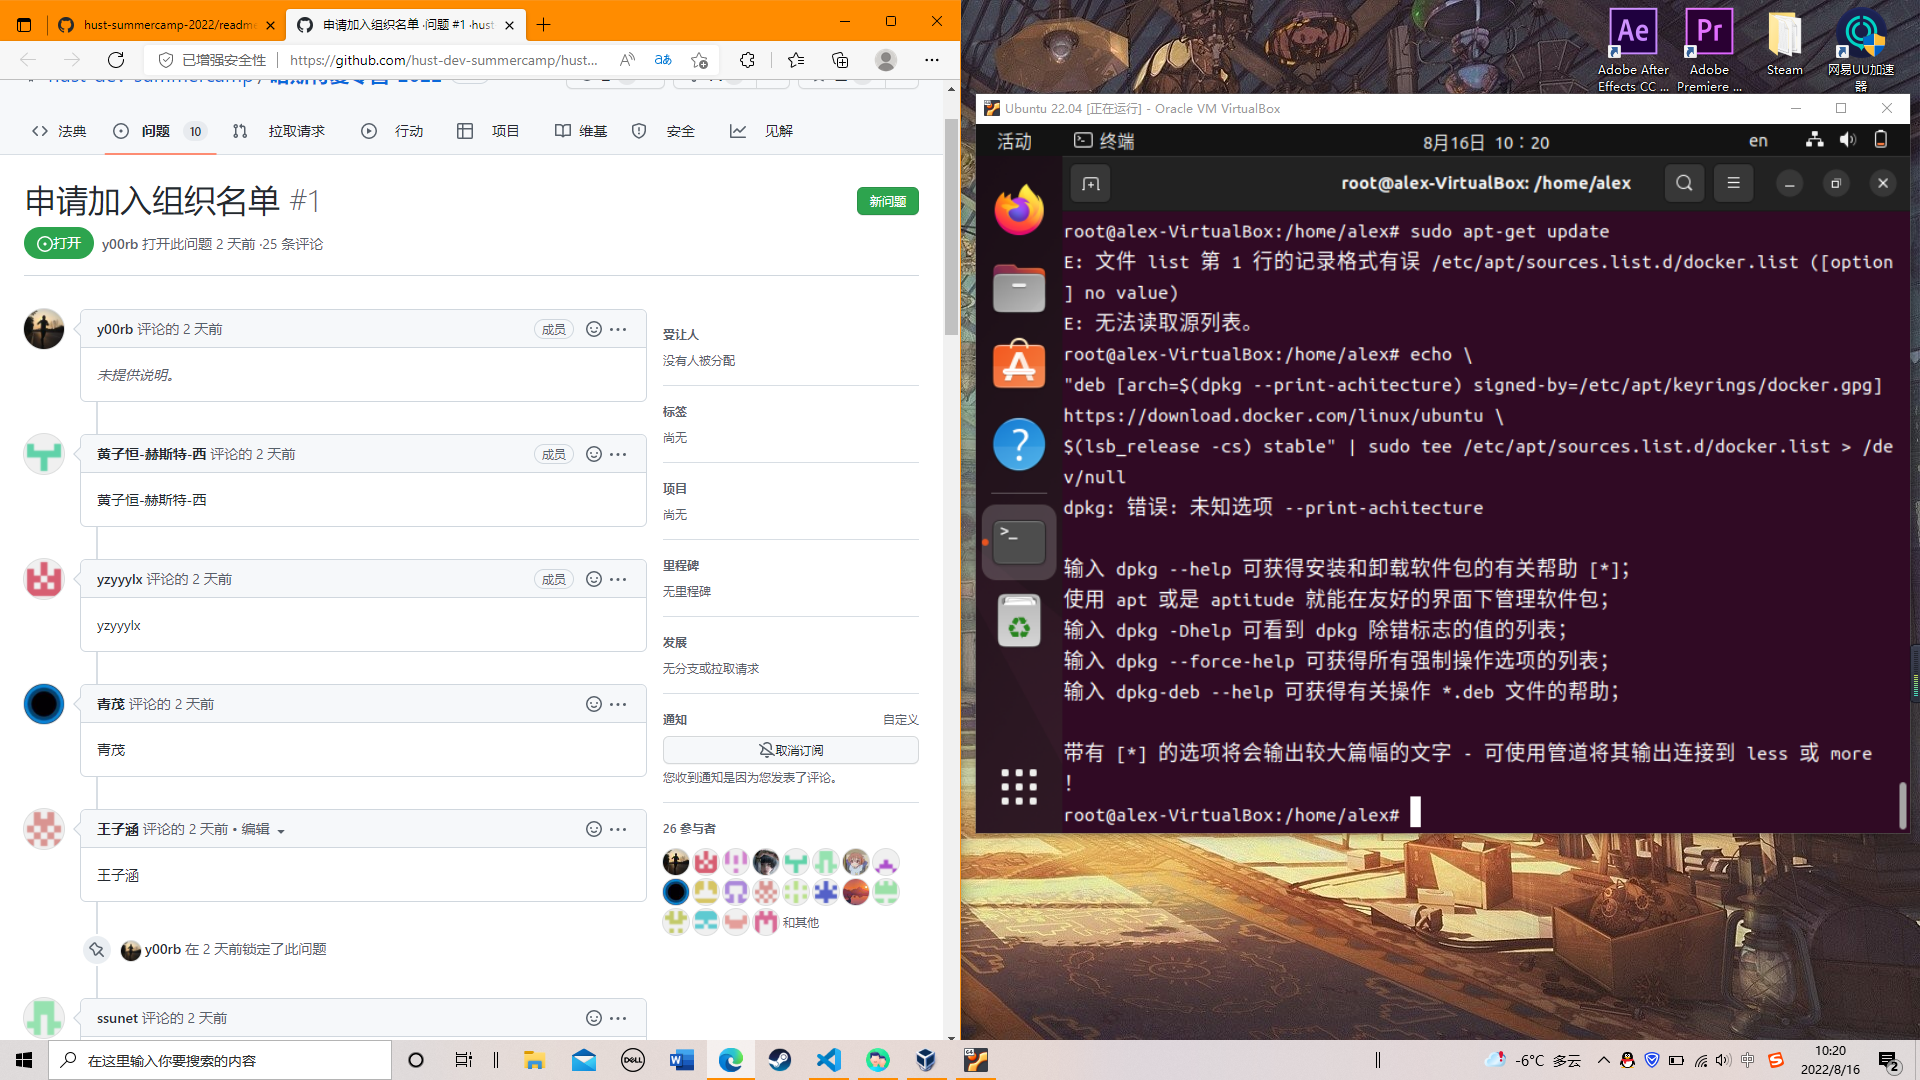Open Edge extensions puzzle icon
The image size is (1920, 1080).
pyautogui.click(x=747, y=60)
